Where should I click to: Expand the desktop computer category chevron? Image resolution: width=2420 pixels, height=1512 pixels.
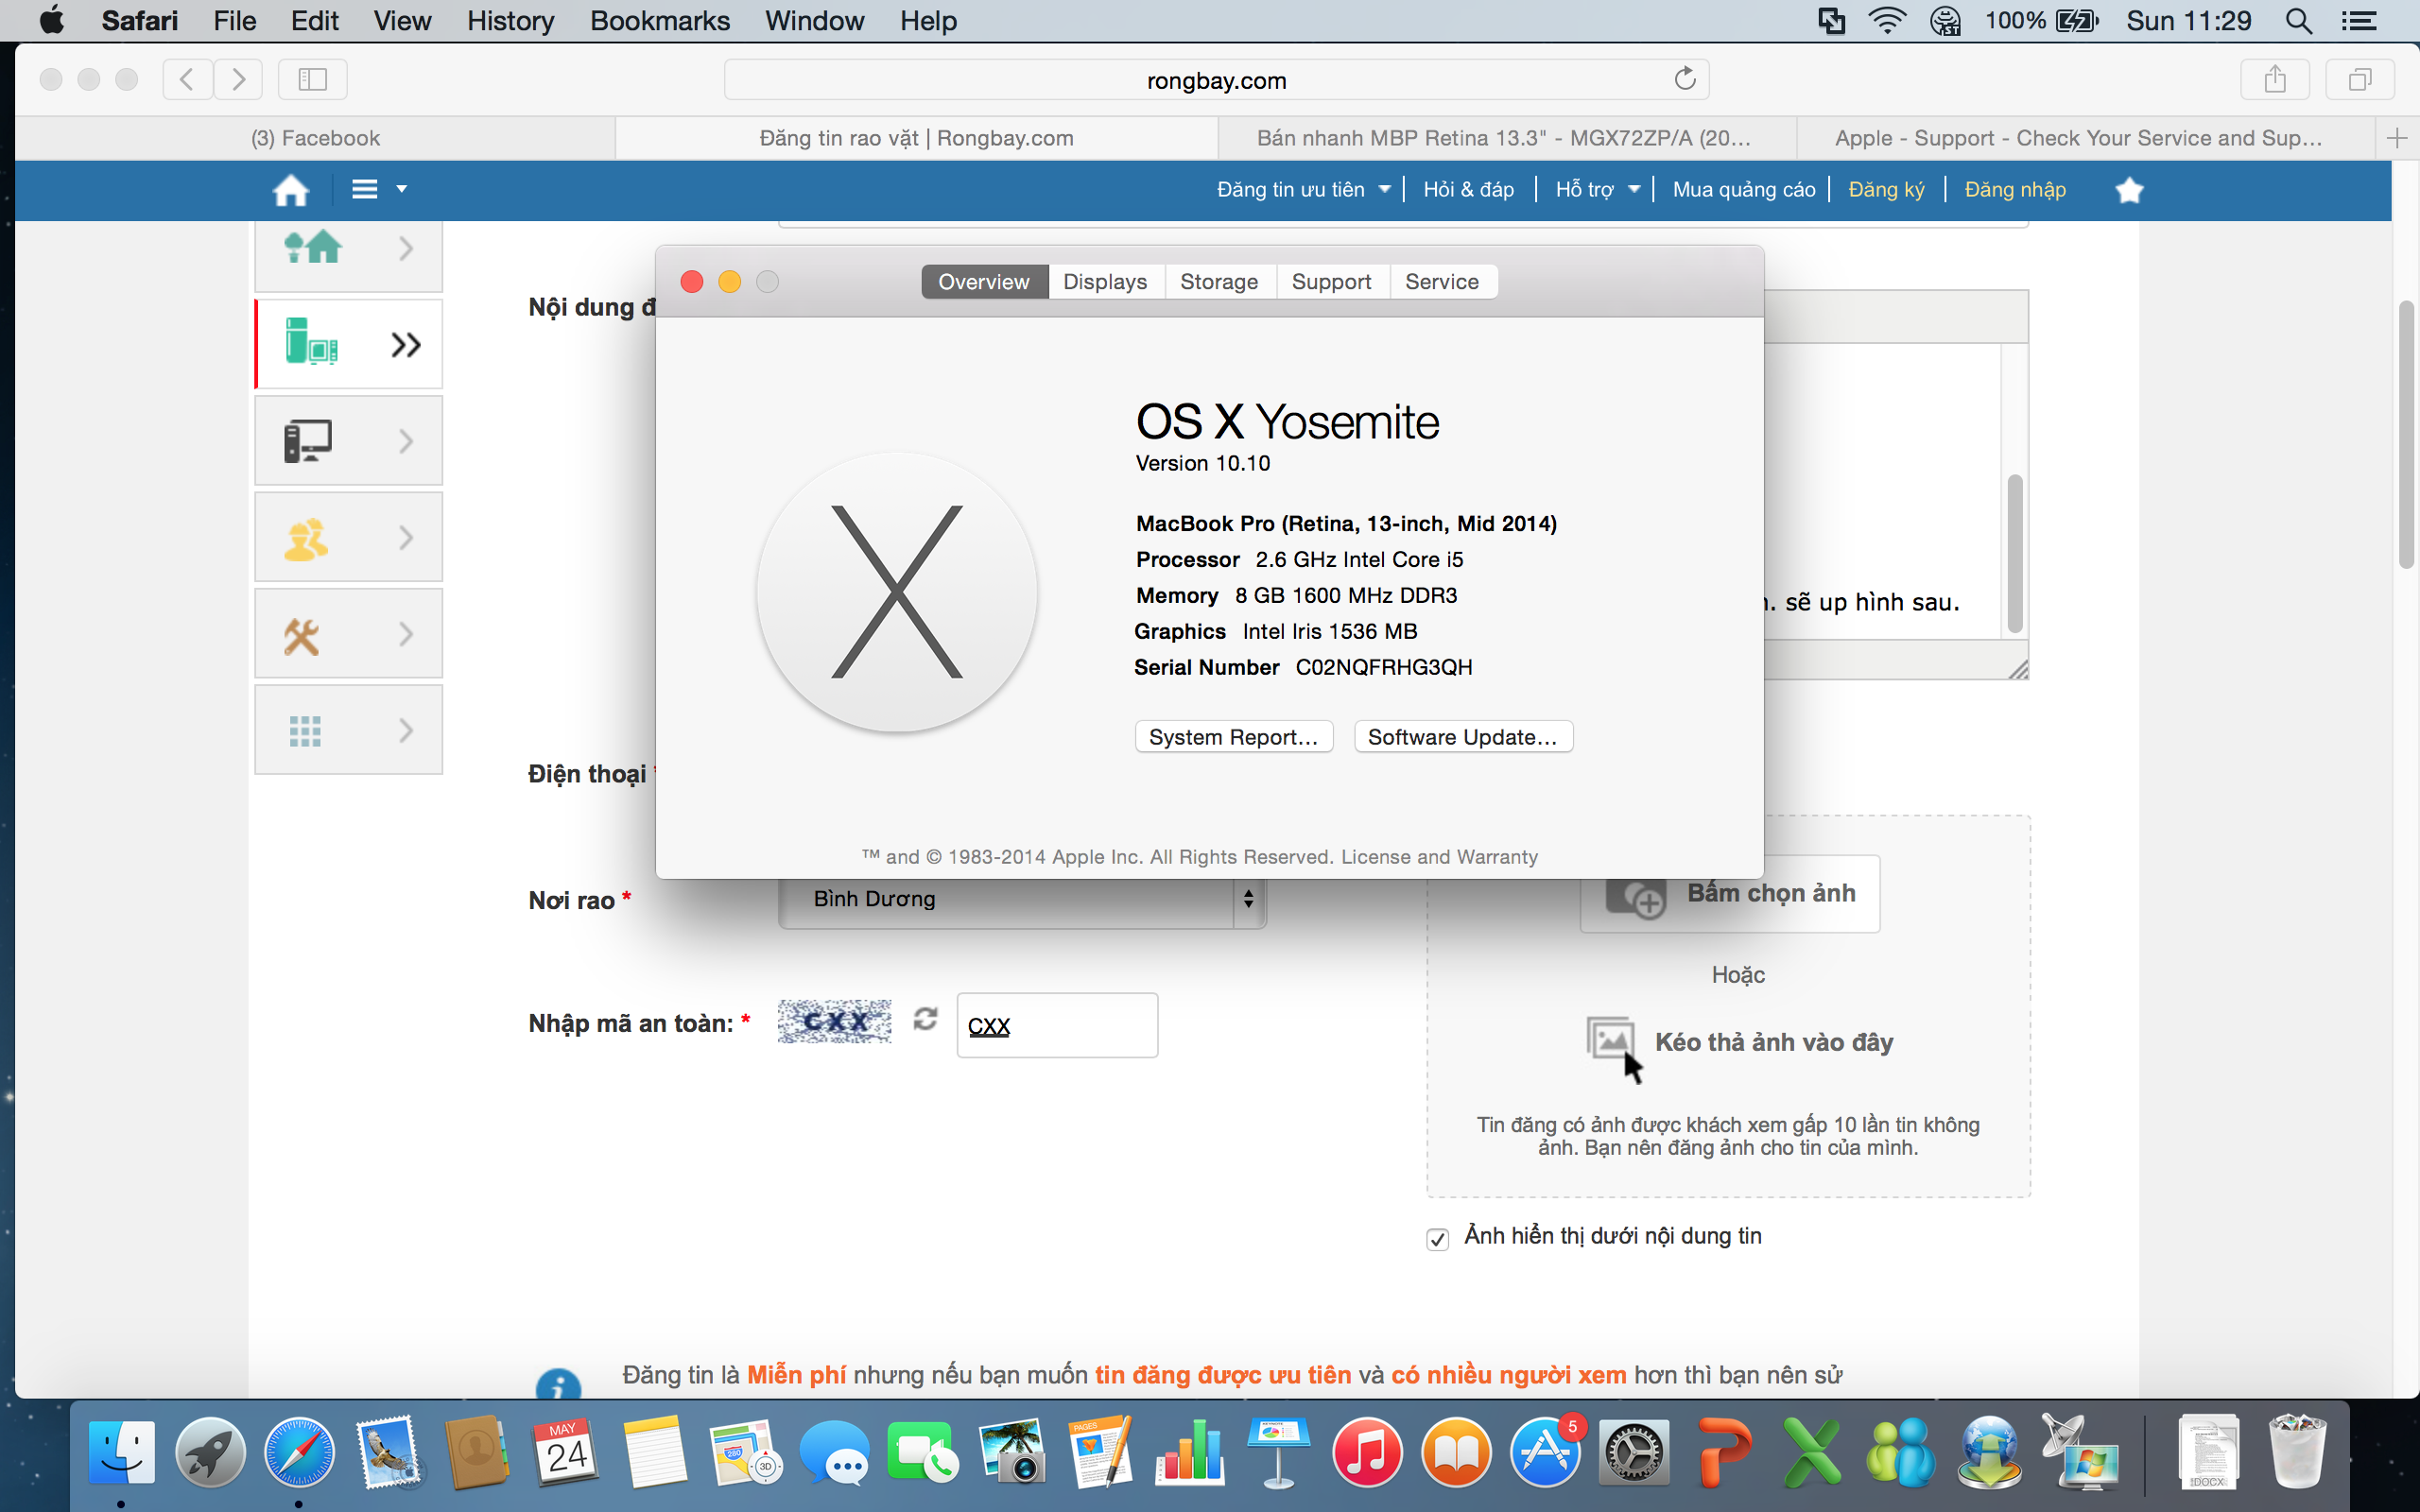tap(406, 441)
